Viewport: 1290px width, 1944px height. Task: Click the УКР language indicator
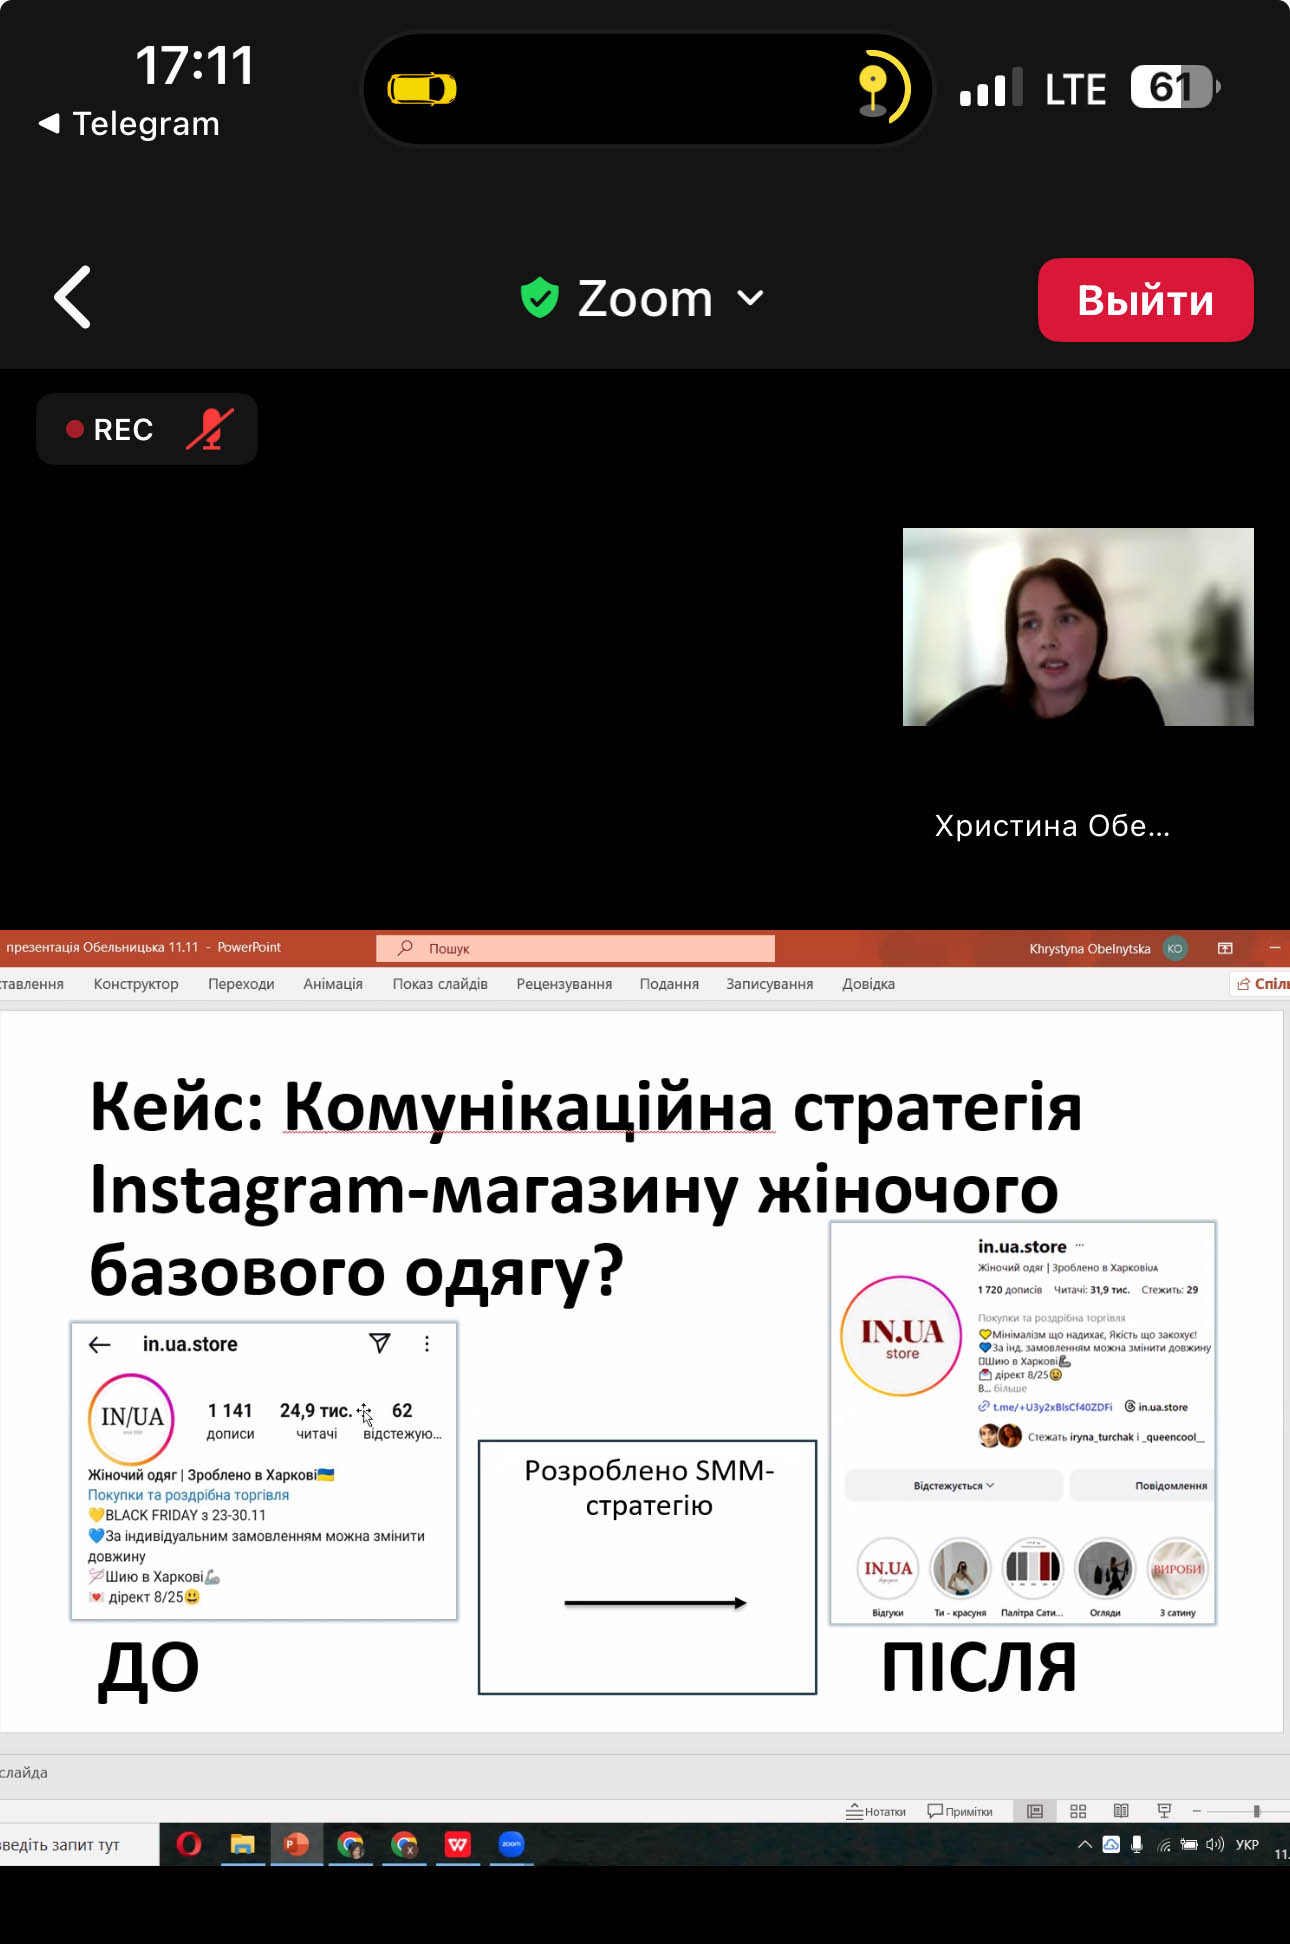[1247, 1845]
